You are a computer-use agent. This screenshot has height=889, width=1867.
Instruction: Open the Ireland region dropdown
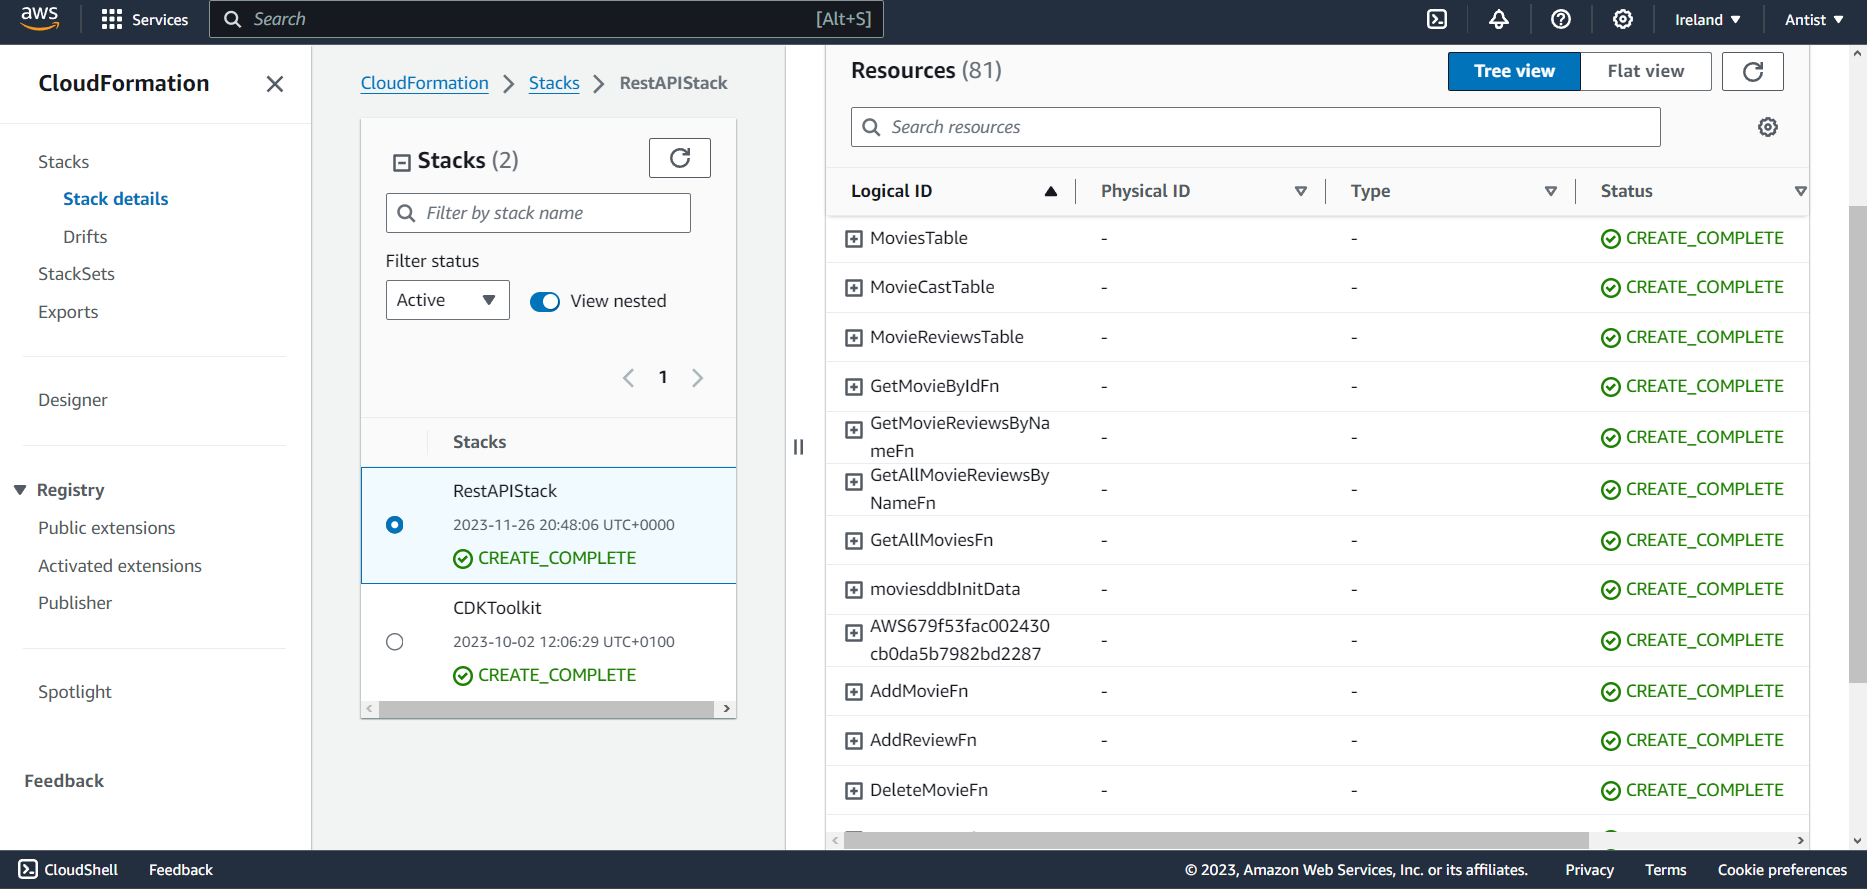pos(1708,19)
